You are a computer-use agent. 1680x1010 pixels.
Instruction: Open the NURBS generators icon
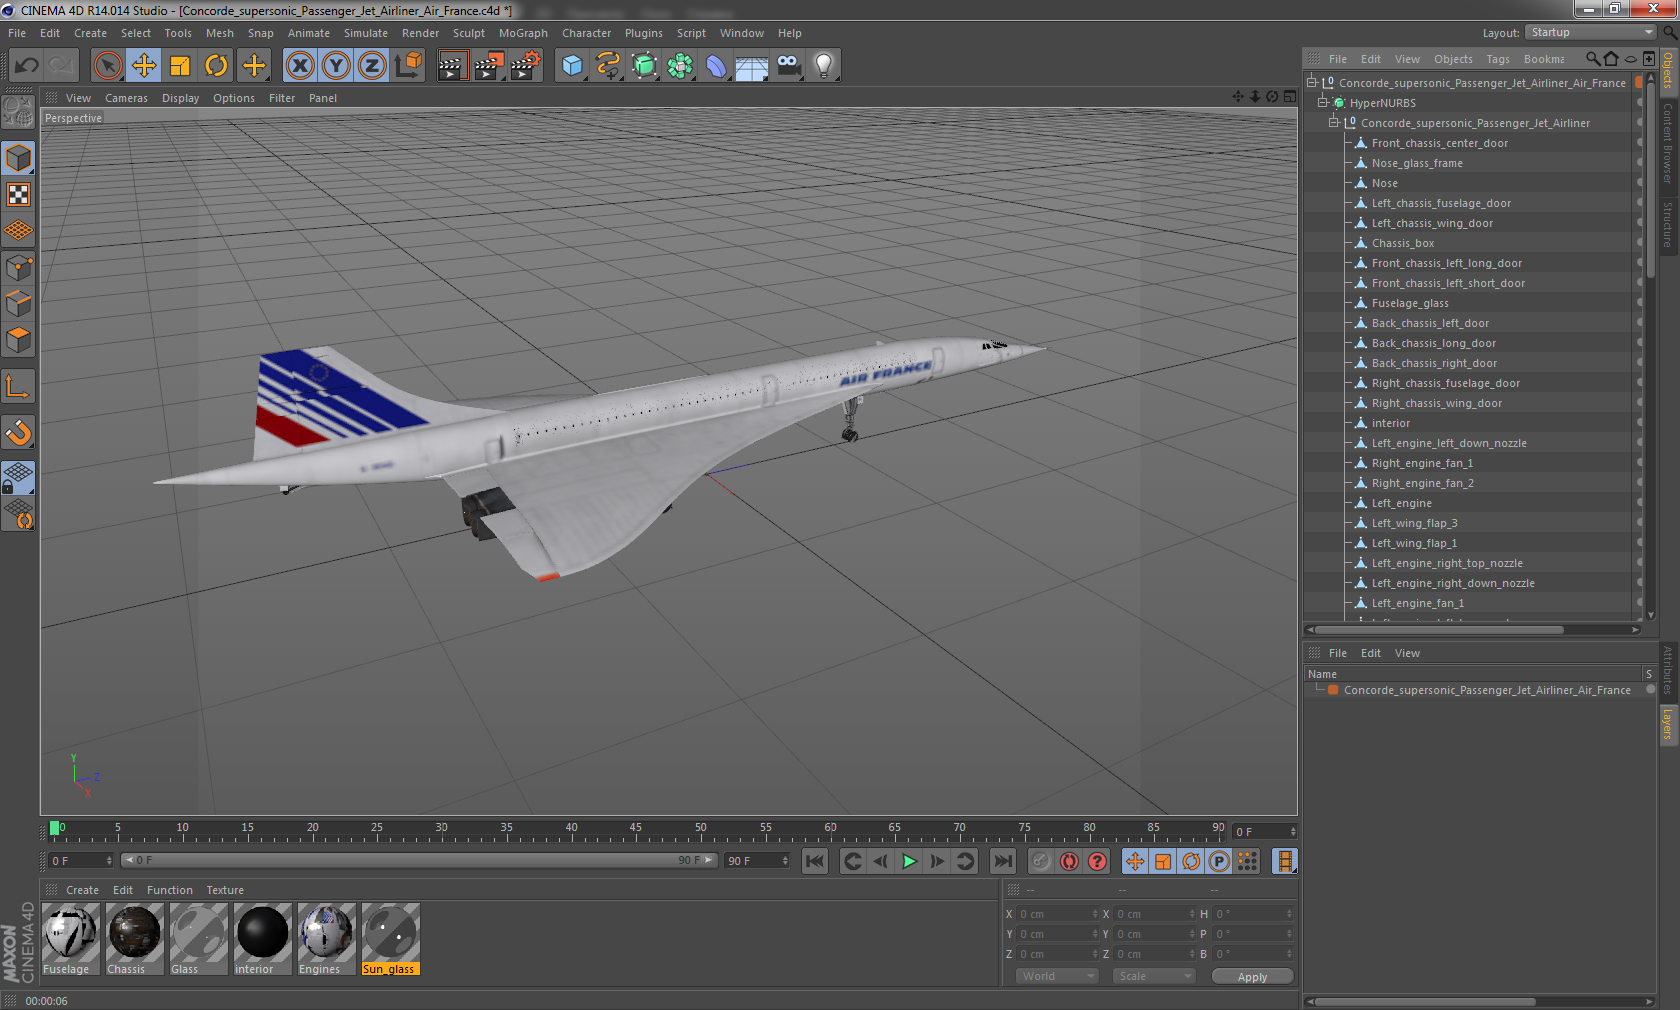coord(644,66)
